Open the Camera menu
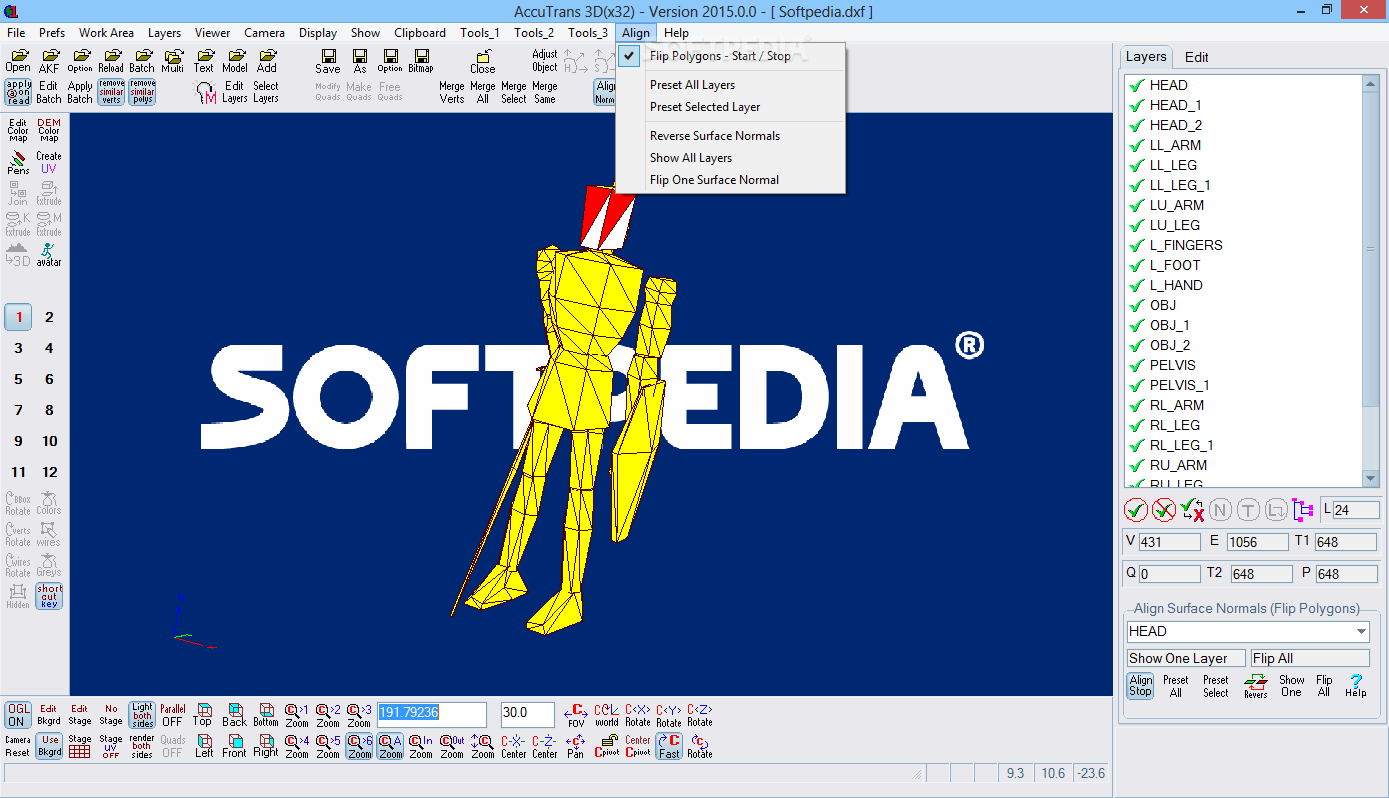This screenshot has height=798, width=1389. pos(264,33)
